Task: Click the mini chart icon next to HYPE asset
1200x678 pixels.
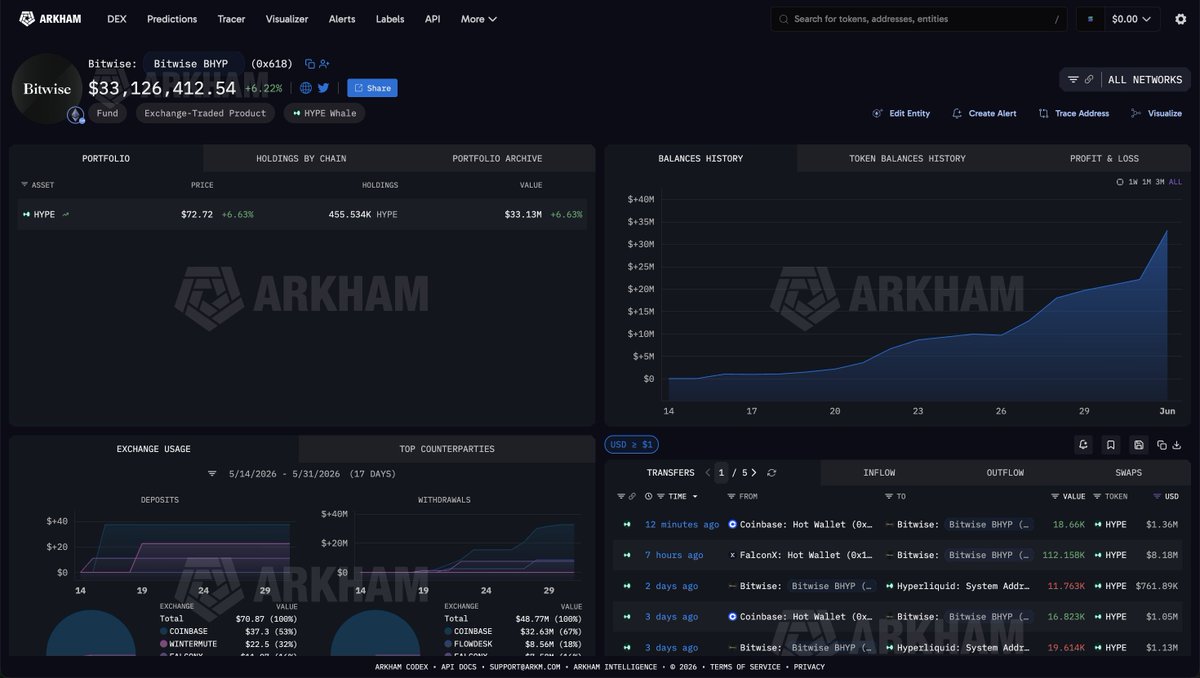Action: point(66,214)
